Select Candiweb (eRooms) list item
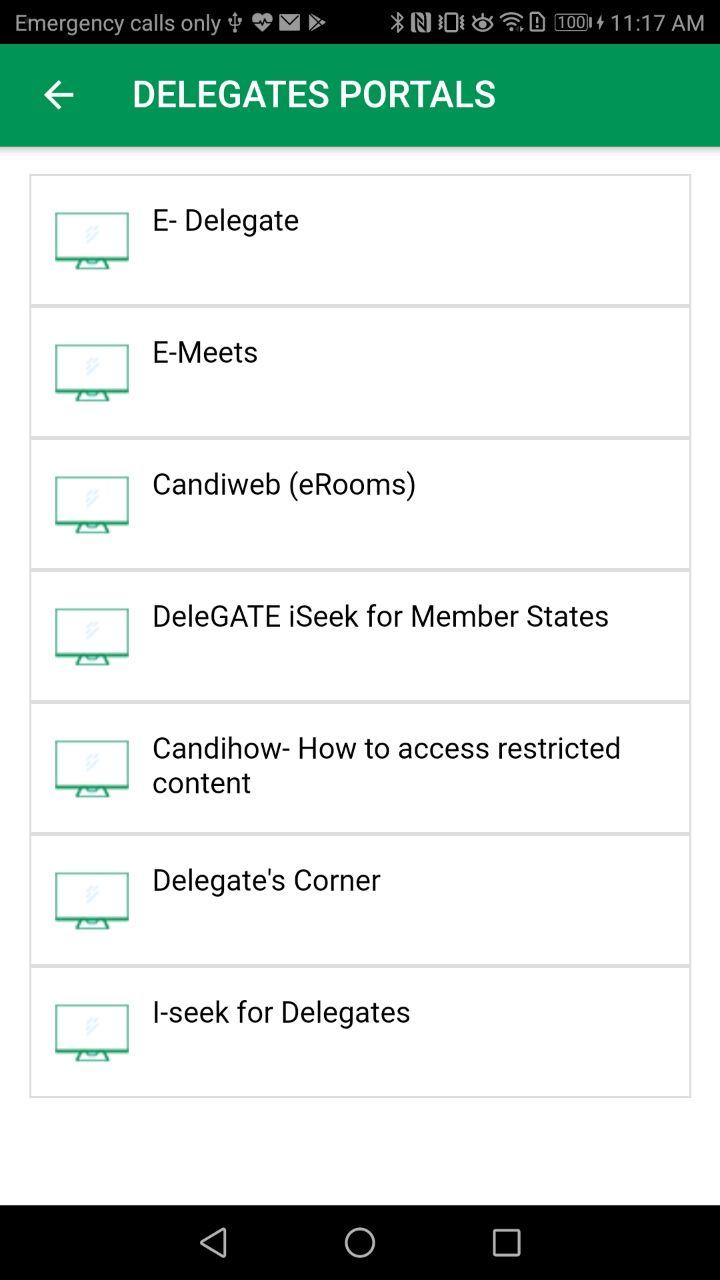This screenshot has height=1280, width=720. [x=360, y=504]
